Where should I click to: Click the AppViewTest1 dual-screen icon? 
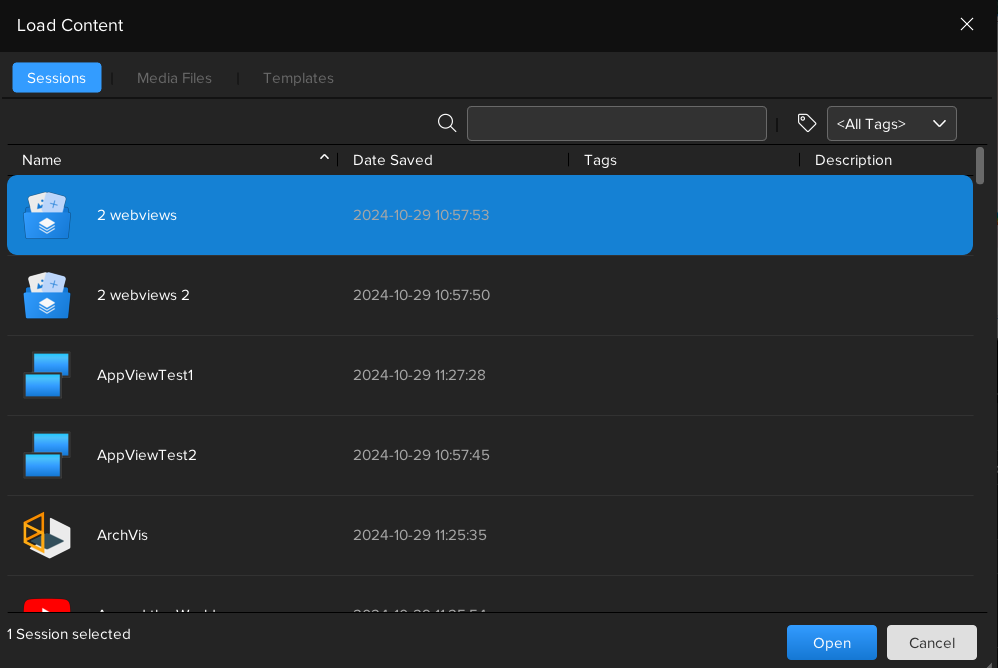click(47, 375)
